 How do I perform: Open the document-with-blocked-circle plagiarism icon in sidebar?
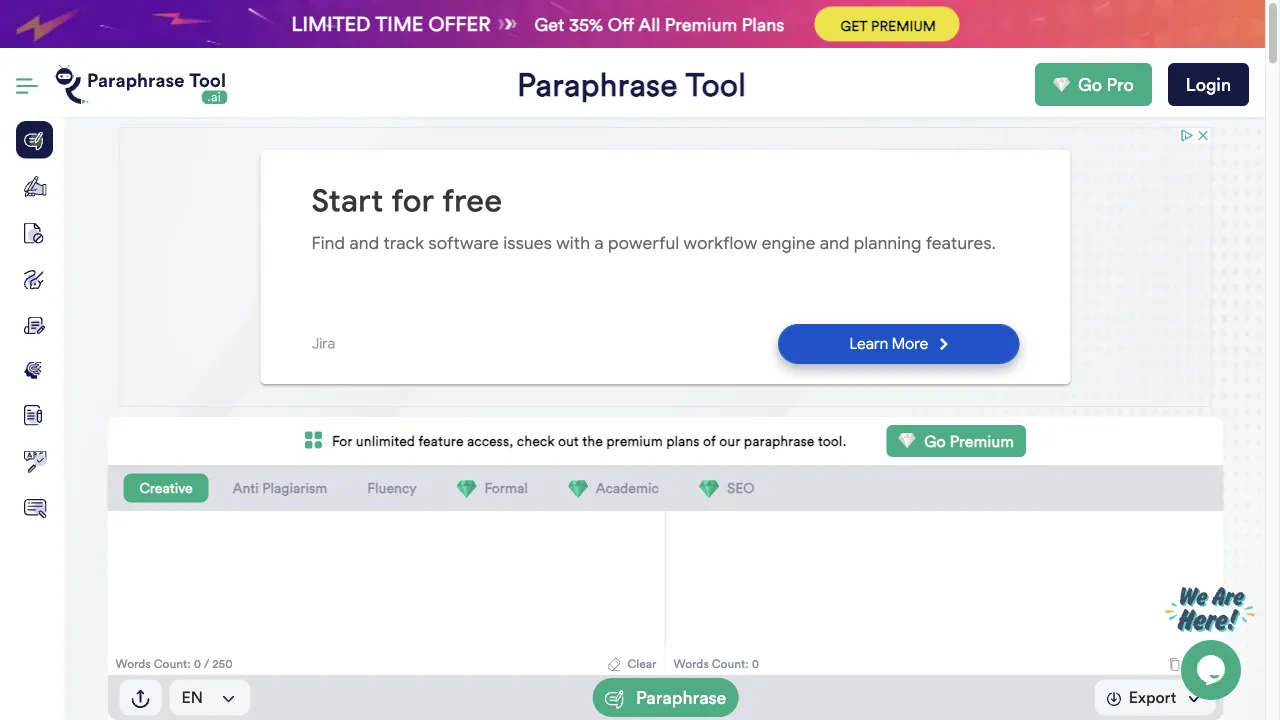[34, 233]
